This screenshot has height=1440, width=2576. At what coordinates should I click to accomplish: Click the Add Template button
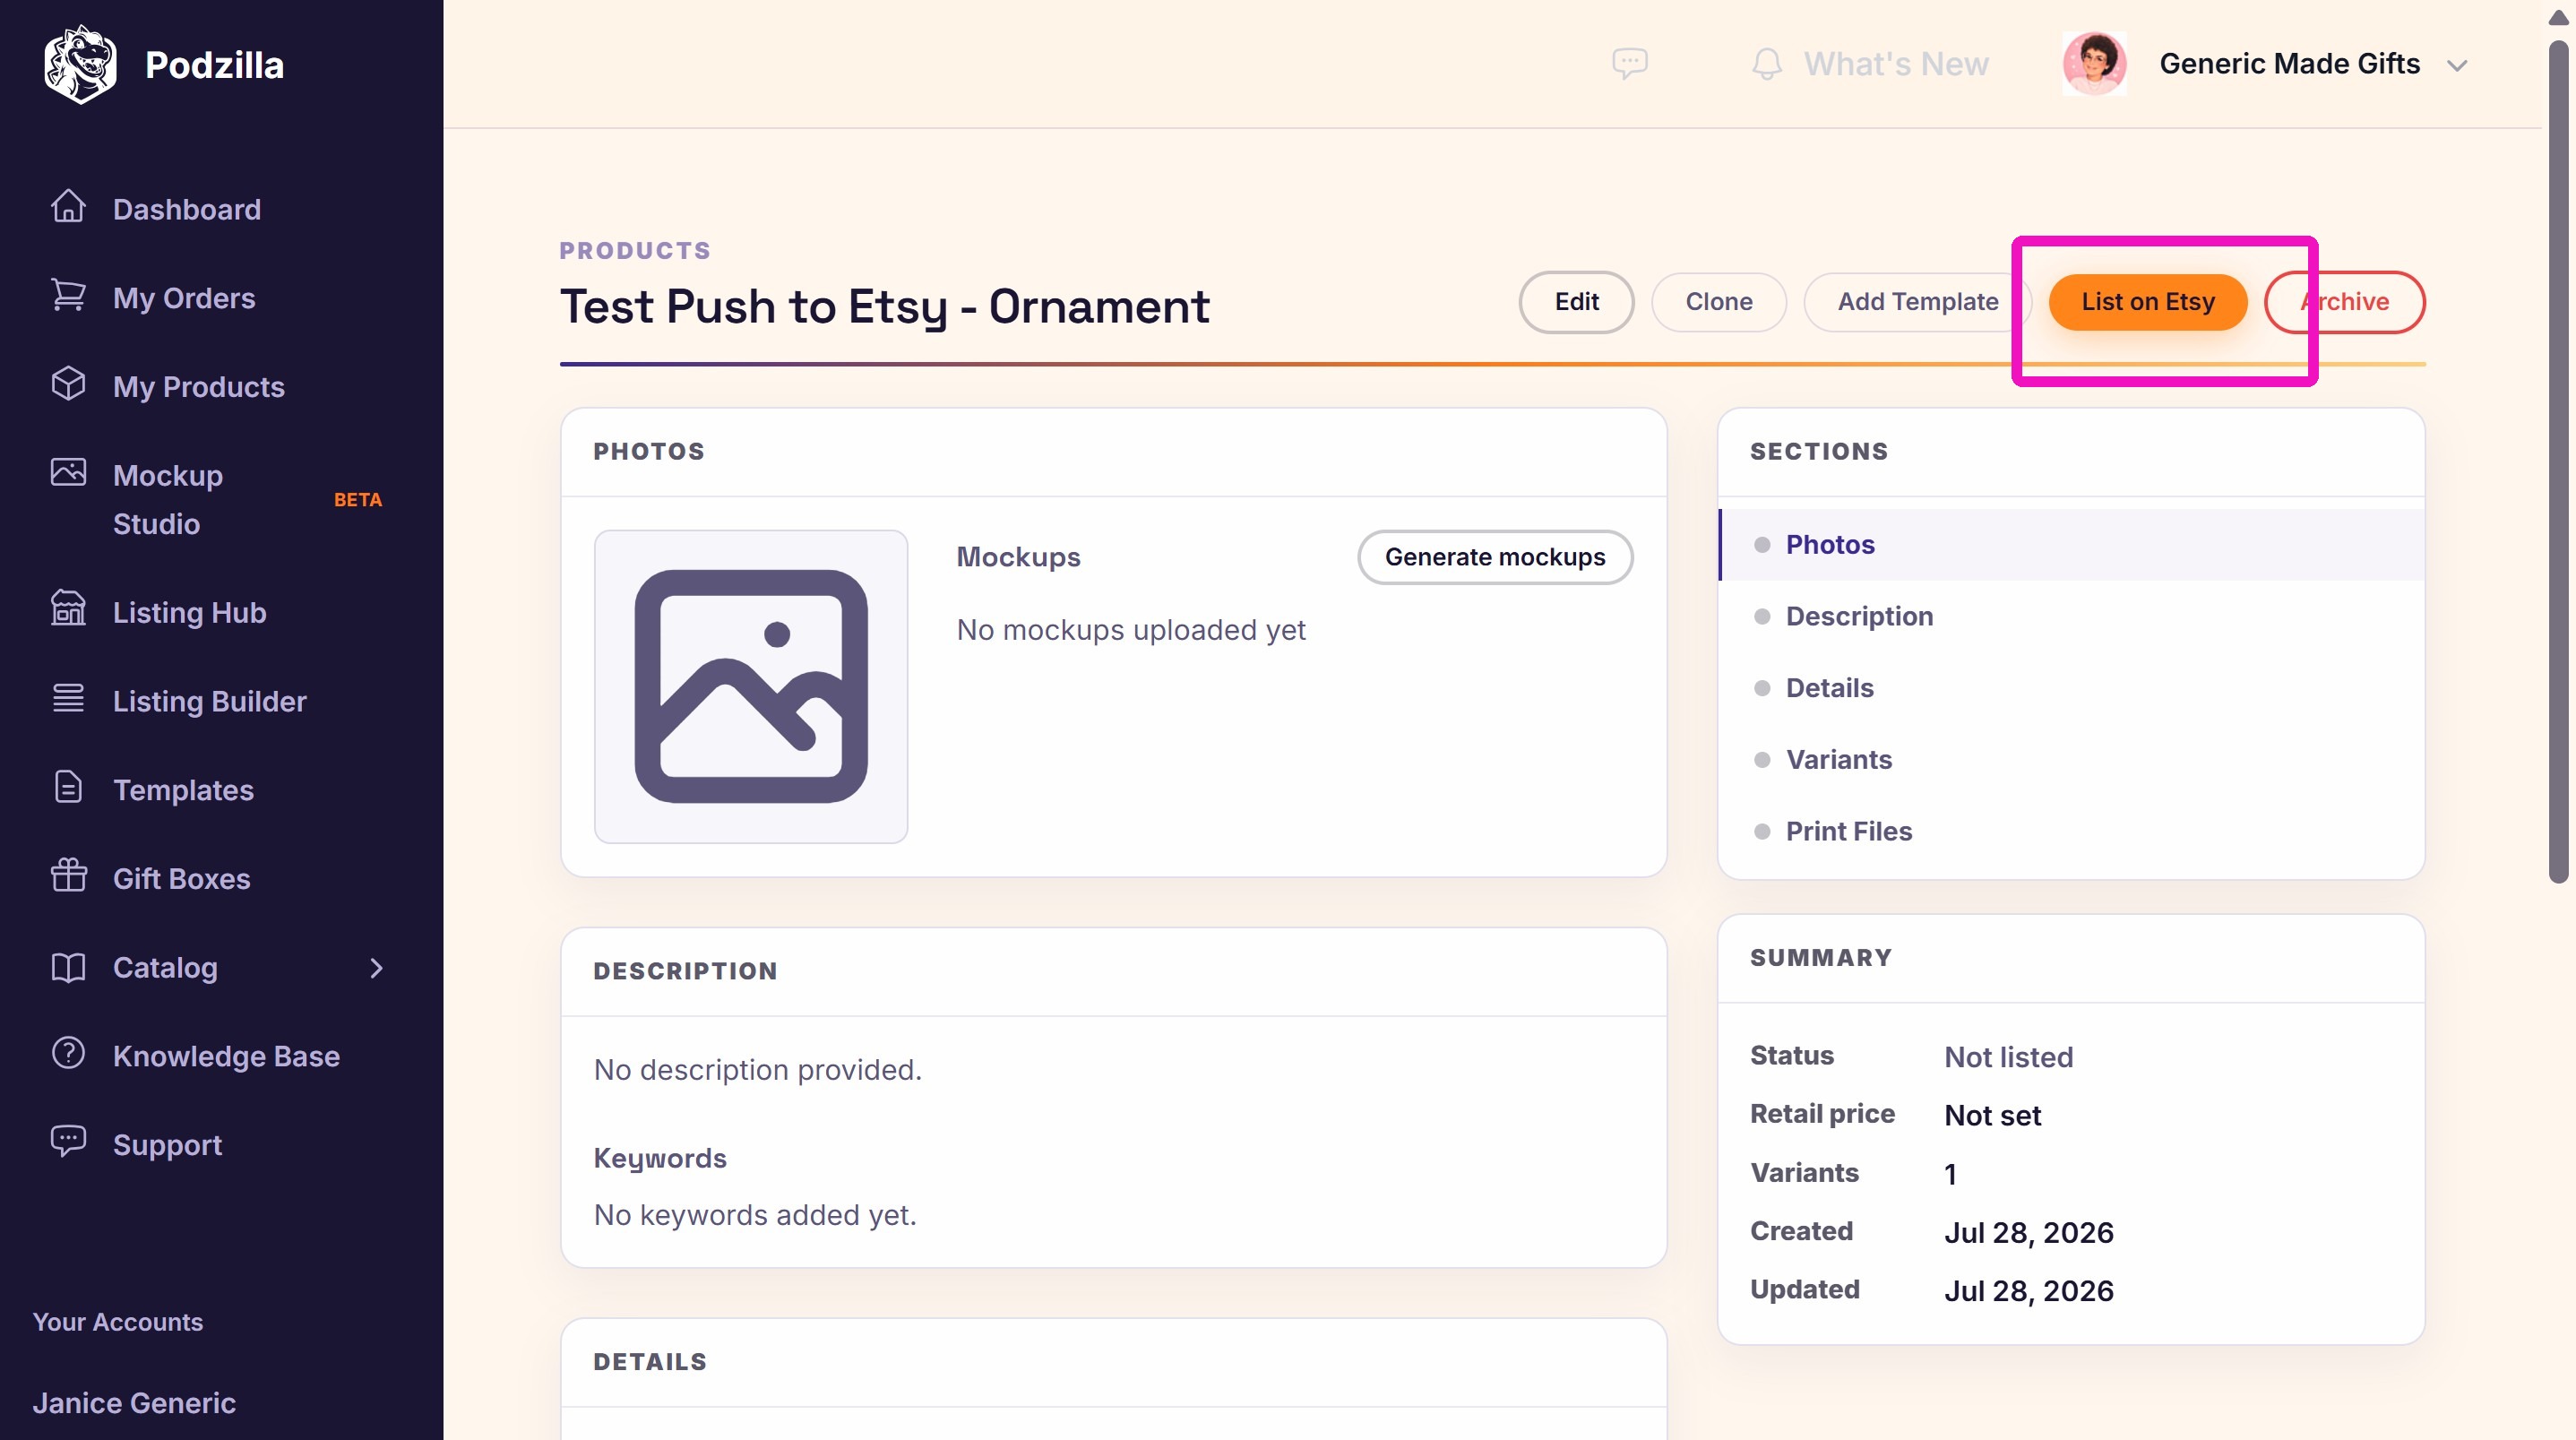(1918, 302)
